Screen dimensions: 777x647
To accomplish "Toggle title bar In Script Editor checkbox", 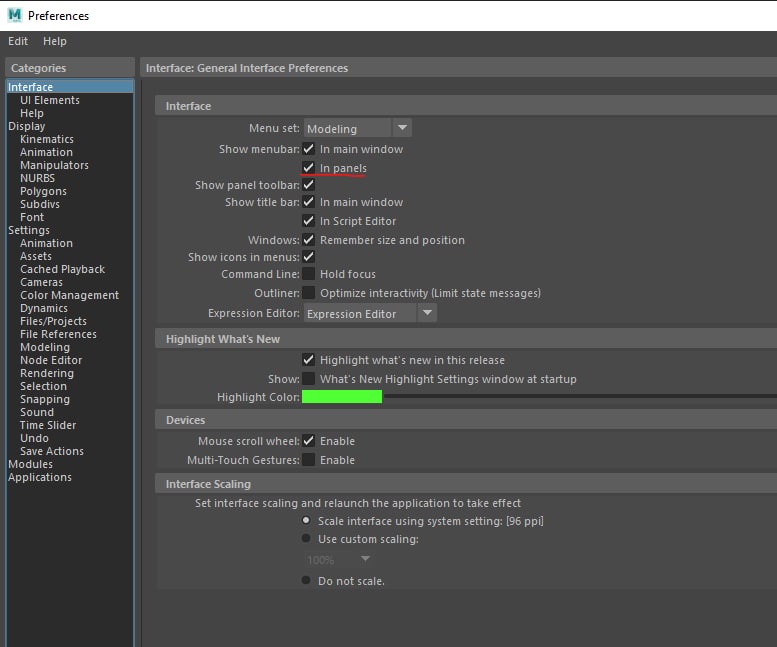I will (308, 220).
